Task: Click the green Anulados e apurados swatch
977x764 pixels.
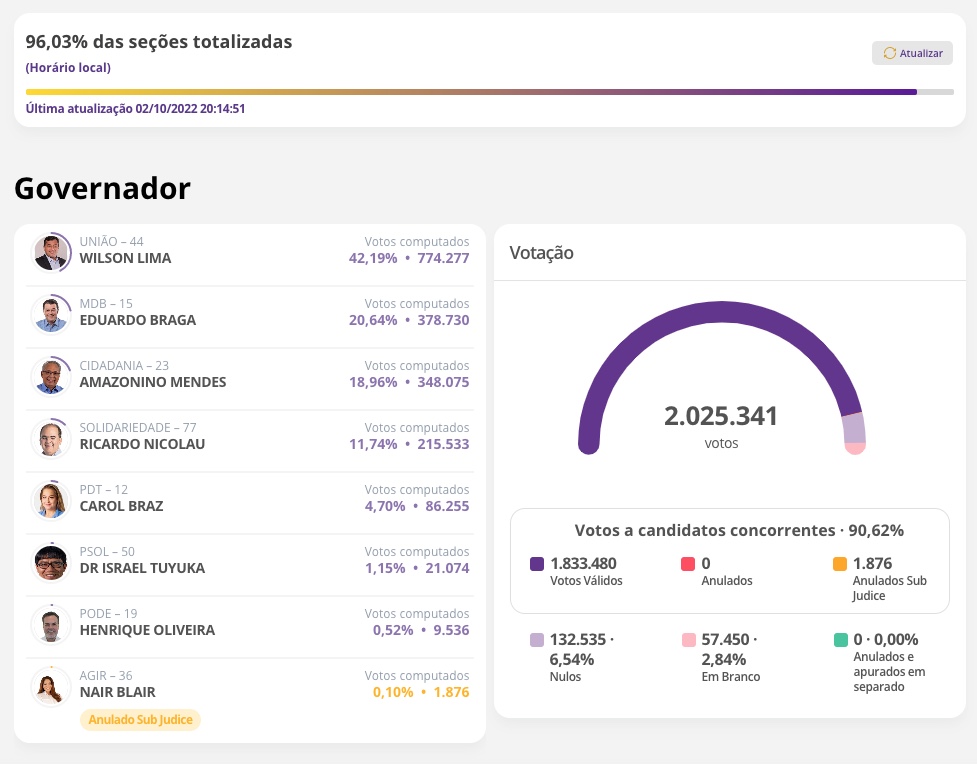Action: click(839, 640)
